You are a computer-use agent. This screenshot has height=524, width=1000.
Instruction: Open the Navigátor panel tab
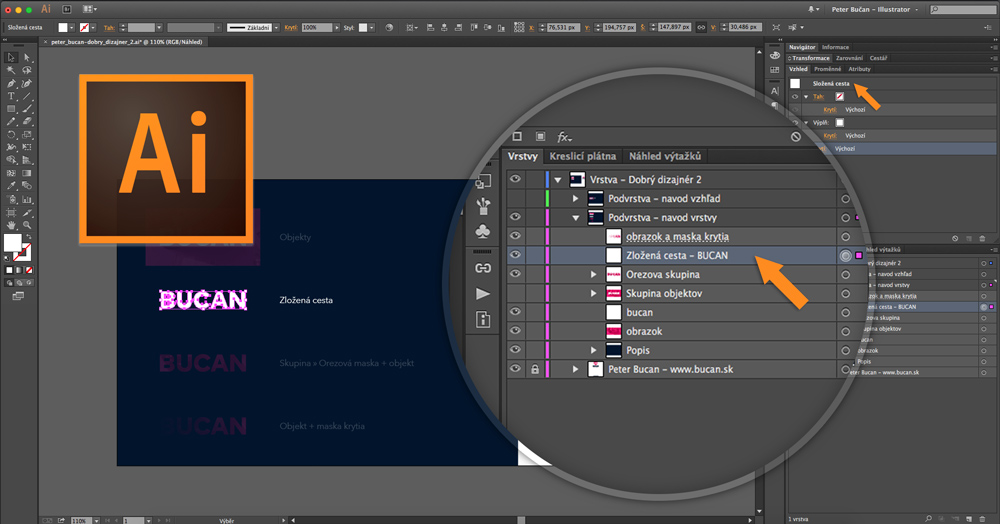tap(802, 47)
